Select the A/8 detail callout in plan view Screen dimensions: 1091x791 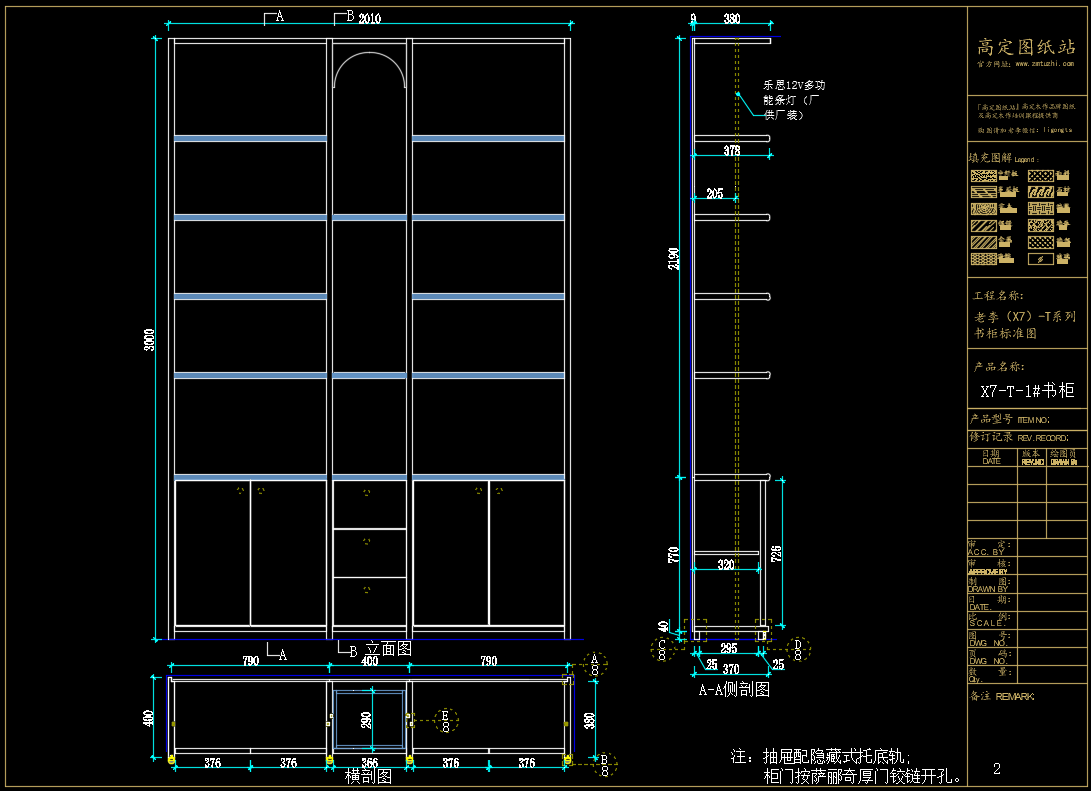(x=596, y=662)
